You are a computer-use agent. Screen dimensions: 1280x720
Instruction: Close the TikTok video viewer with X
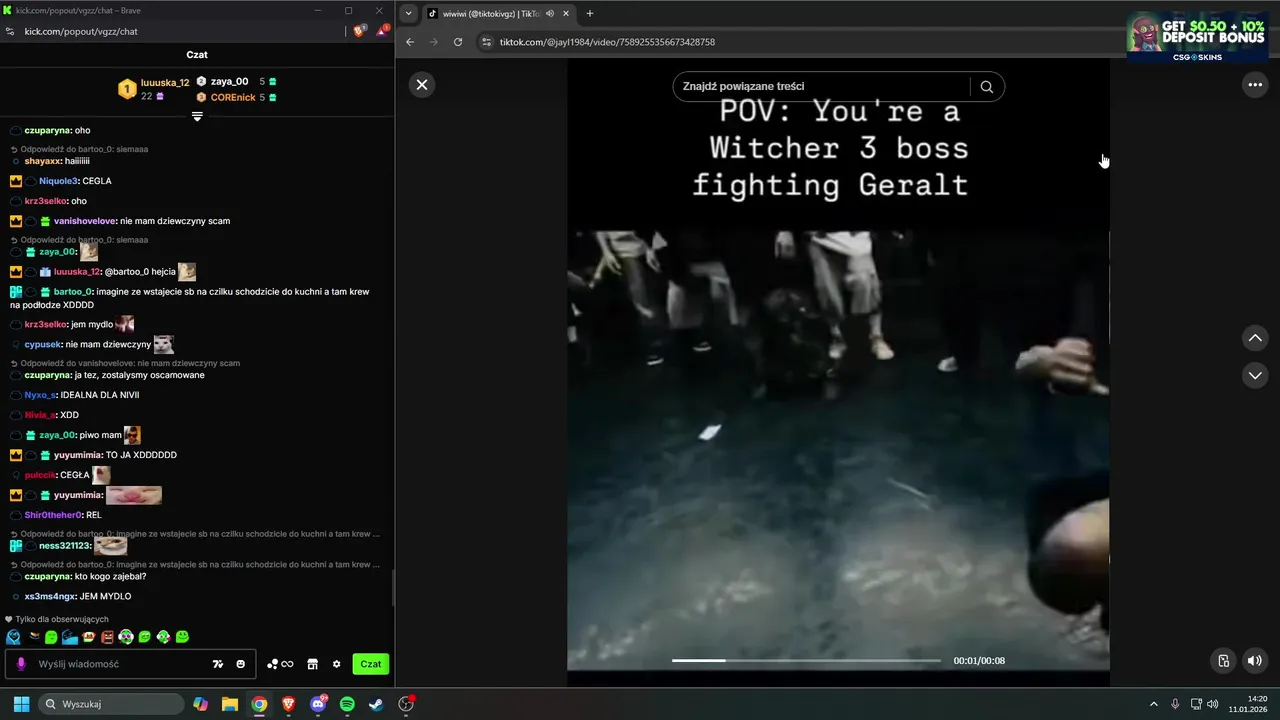pyautogui.click(x=421, y=85)
